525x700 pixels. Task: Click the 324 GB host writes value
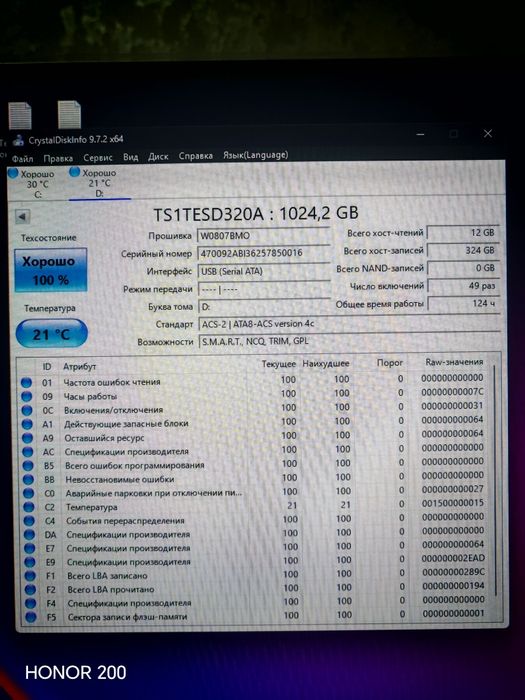[463, 250]
